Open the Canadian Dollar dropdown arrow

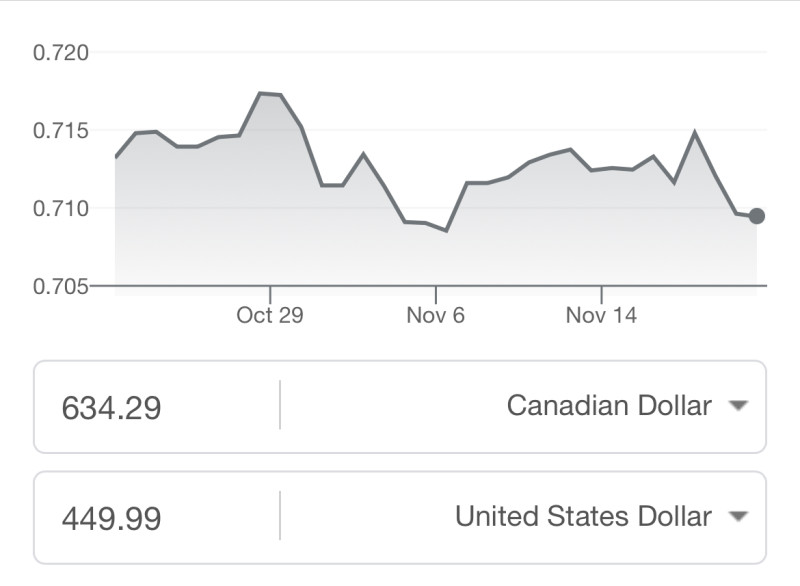(x=738, y=406)
